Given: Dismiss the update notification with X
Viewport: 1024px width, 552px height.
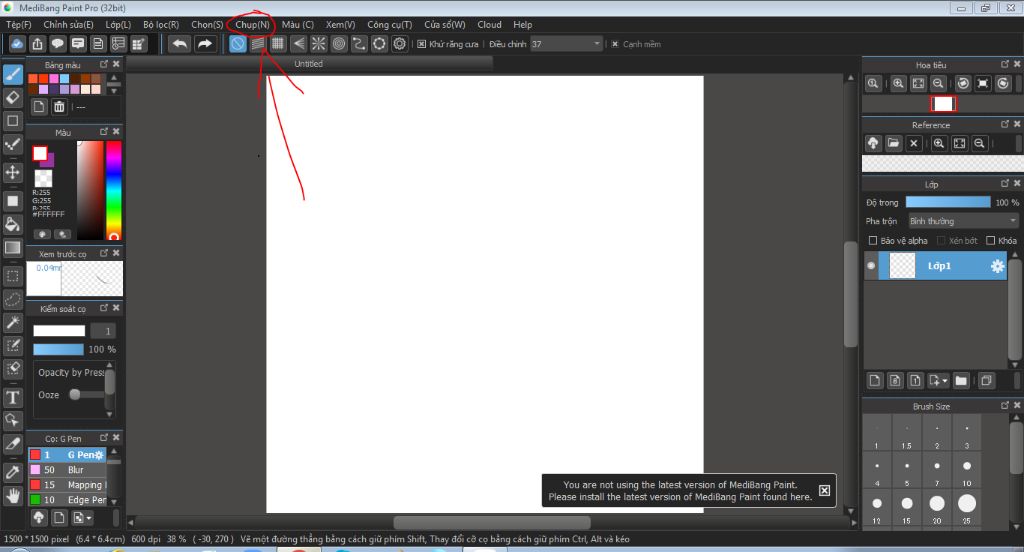Looking at the screenshot, I should tap(824, 491).
